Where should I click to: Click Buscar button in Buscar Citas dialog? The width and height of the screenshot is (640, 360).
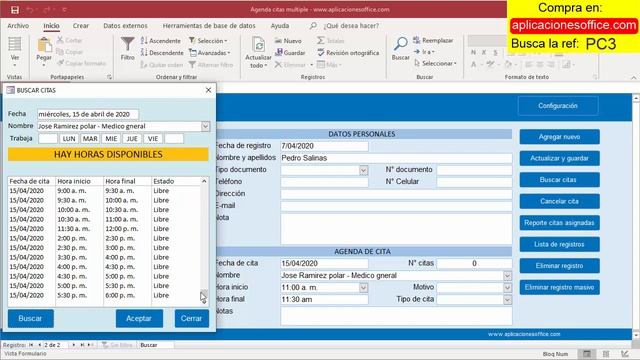31,318
